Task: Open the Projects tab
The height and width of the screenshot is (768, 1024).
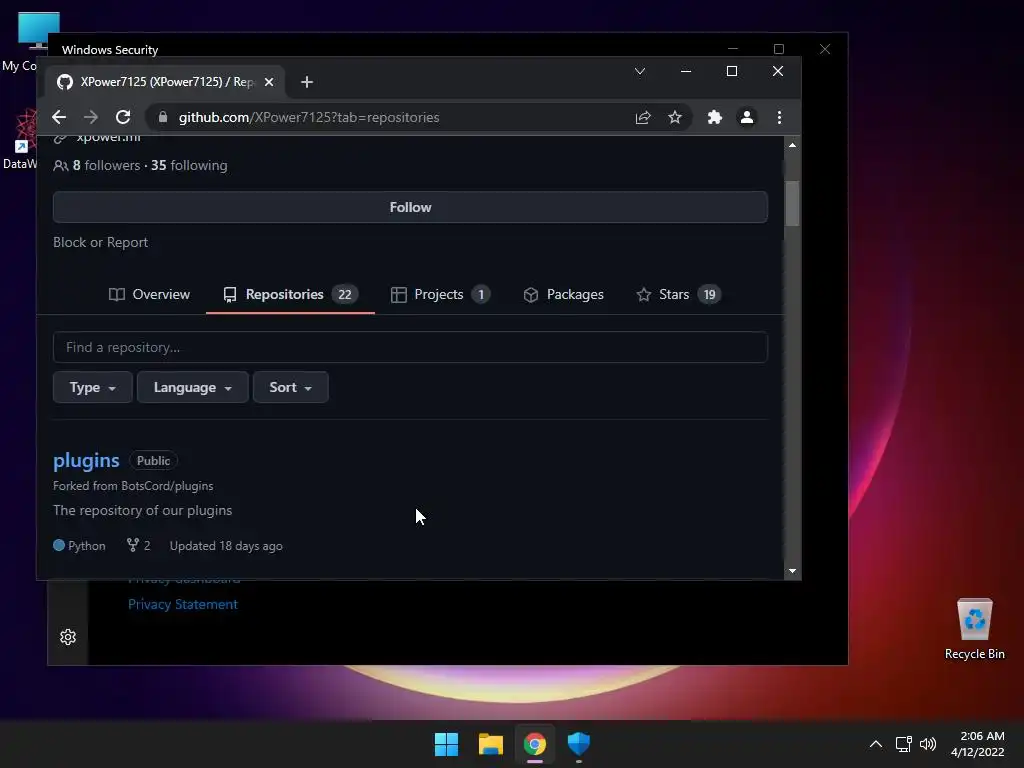Action: [x=440, y=295]
